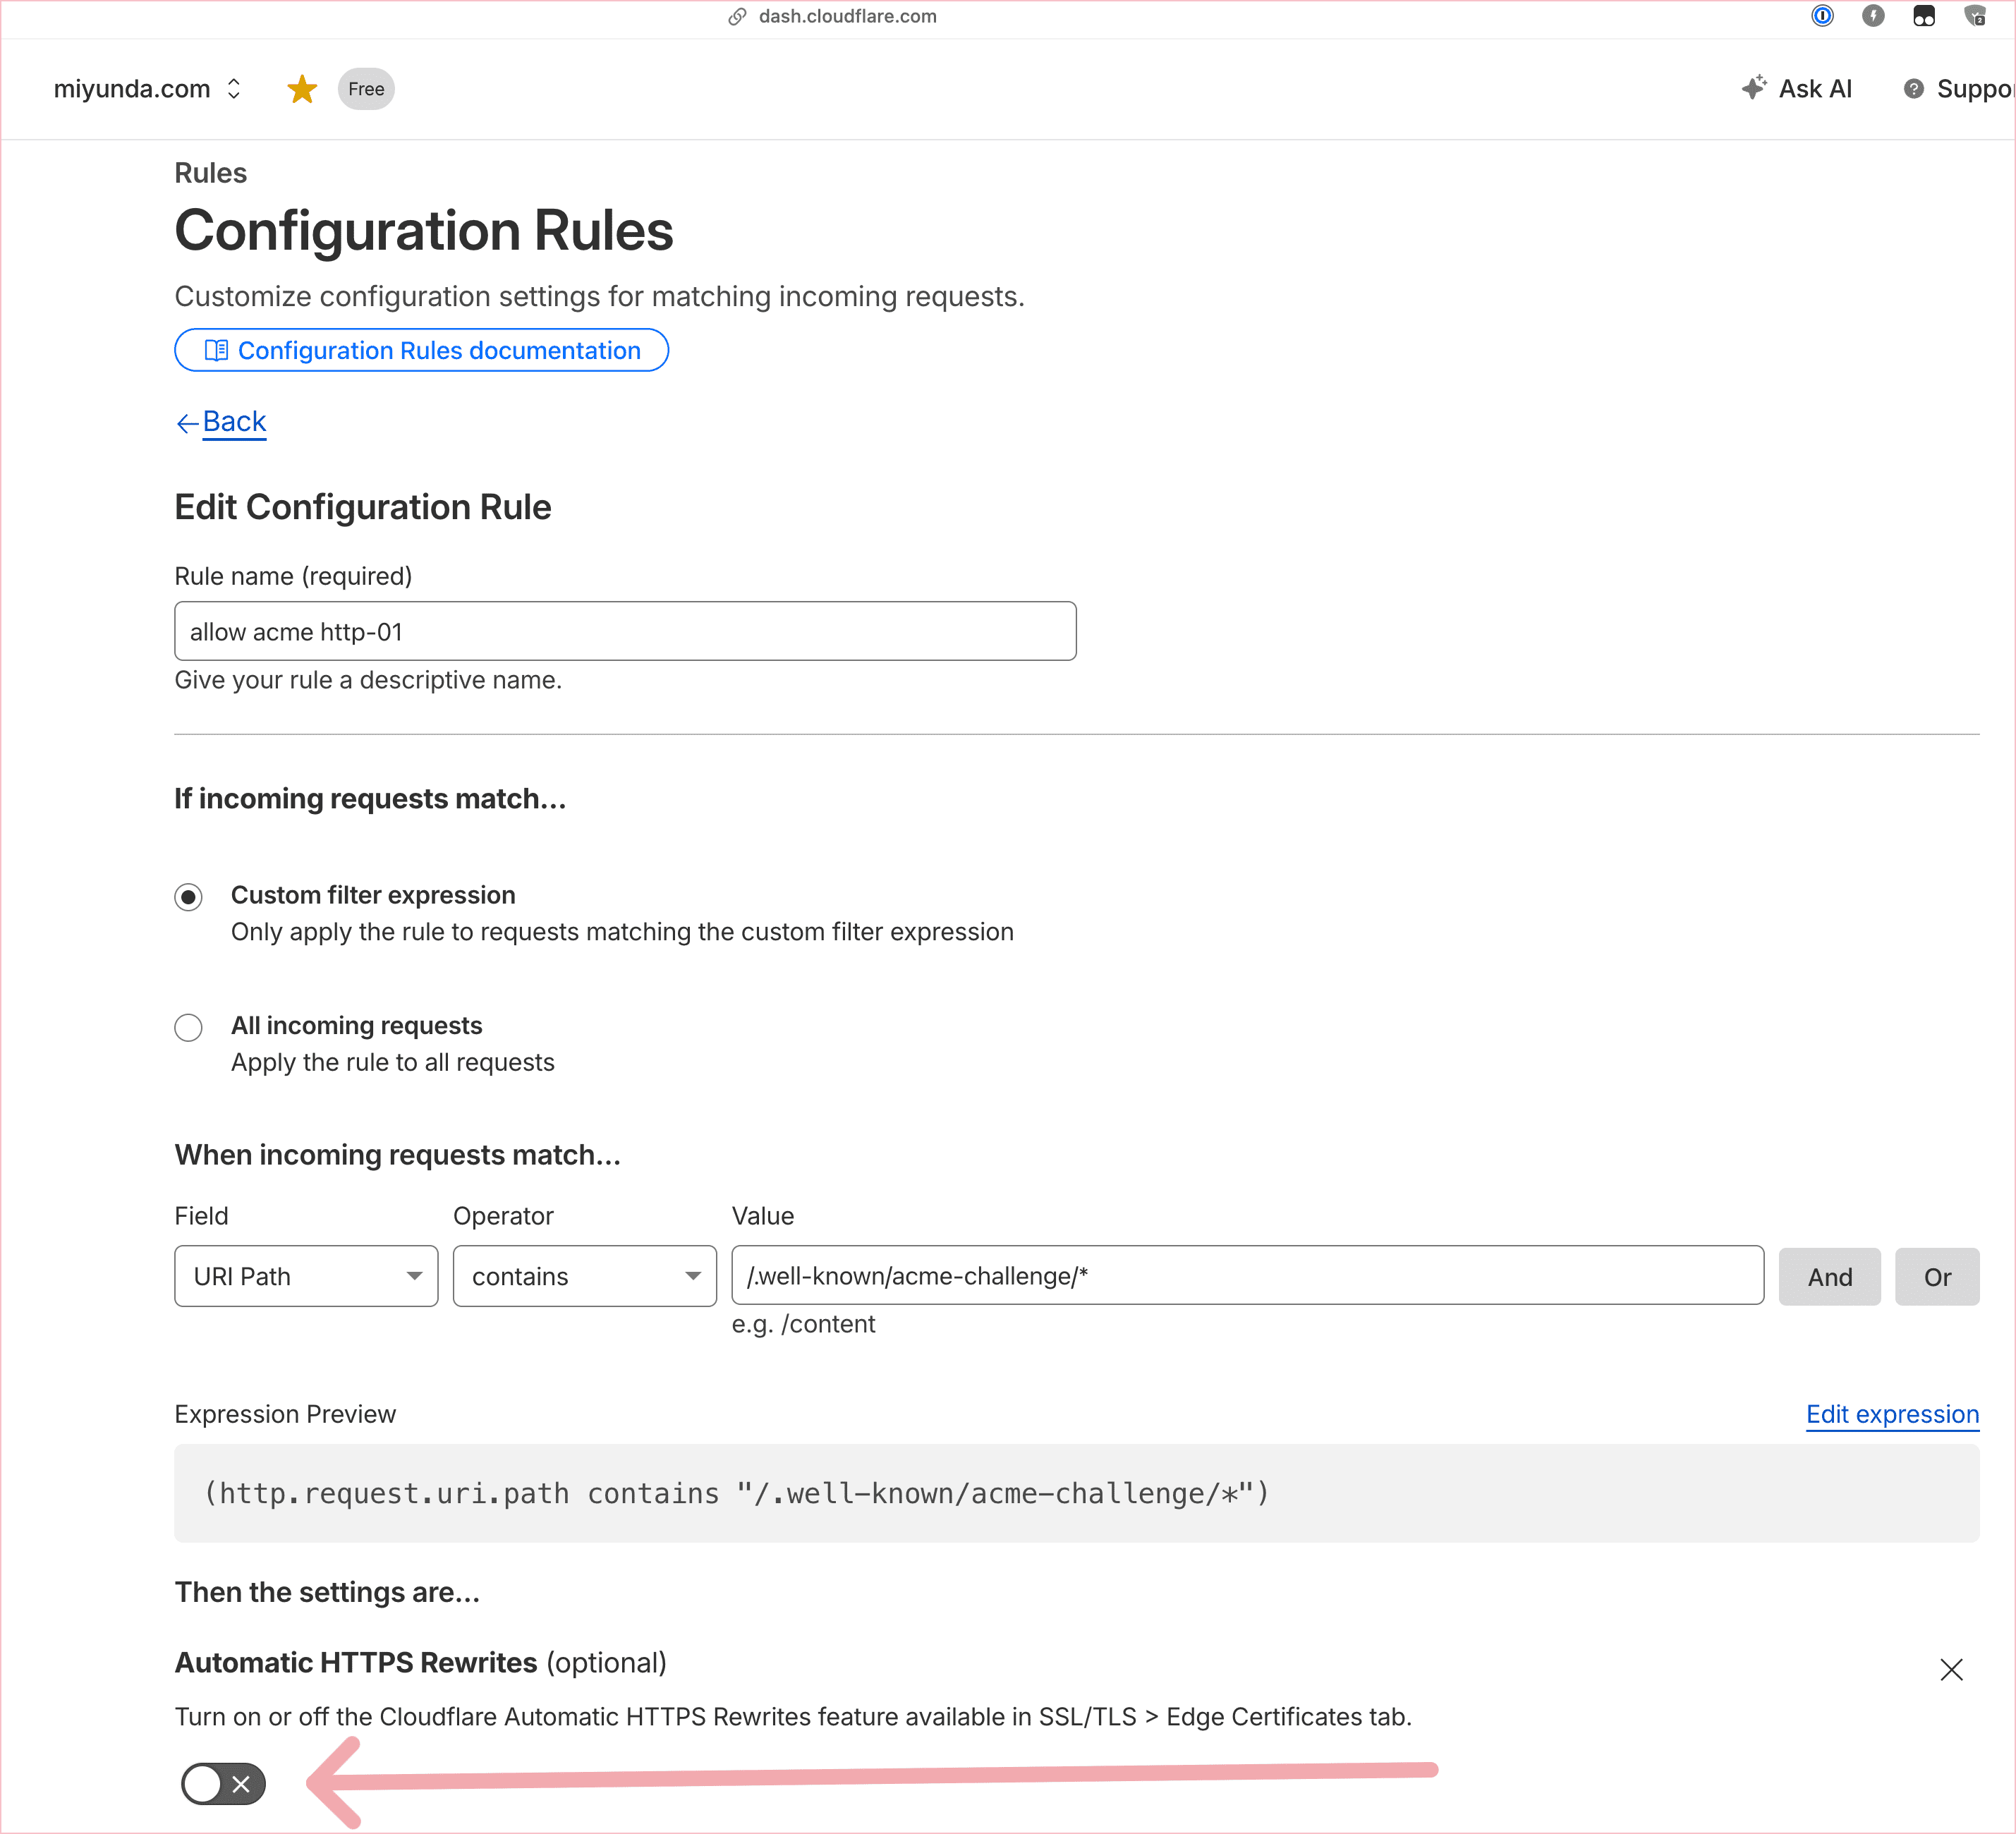Open the contains operator dropdown
This screenshot has height=1834, width=2016.
coord(584,1276)
